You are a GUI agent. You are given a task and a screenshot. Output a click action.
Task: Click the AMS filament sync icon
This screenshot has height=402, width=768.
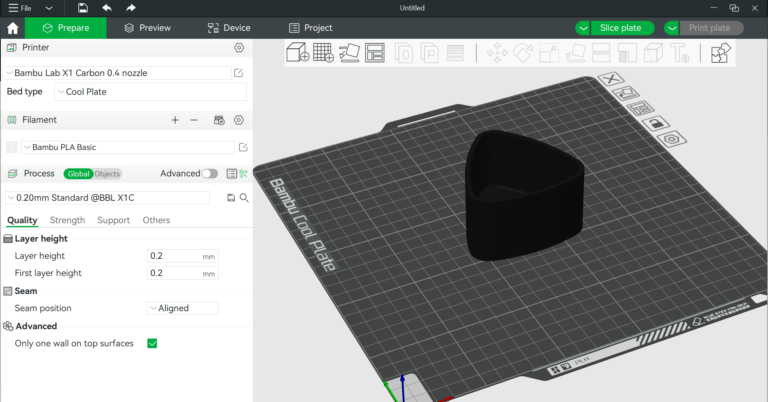tap(219, 120)
